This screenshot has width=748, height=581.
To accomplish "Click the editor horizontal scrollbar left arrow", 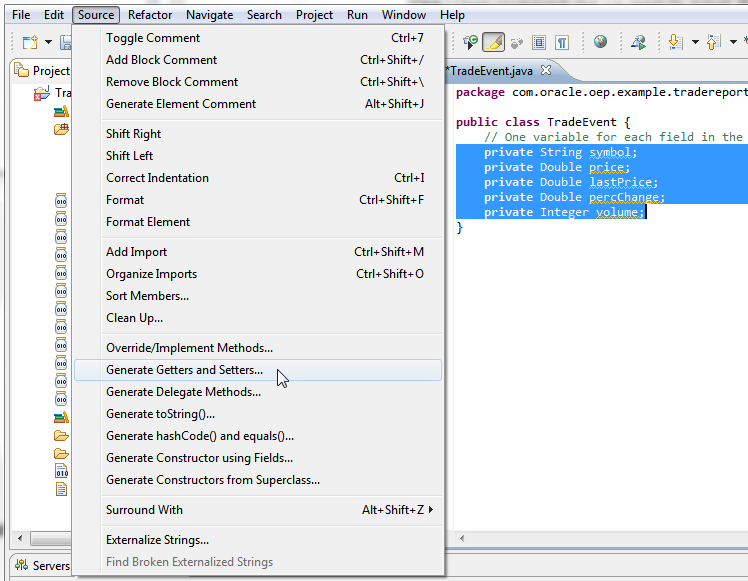I will pyautogui.click(x=462, y=539).
